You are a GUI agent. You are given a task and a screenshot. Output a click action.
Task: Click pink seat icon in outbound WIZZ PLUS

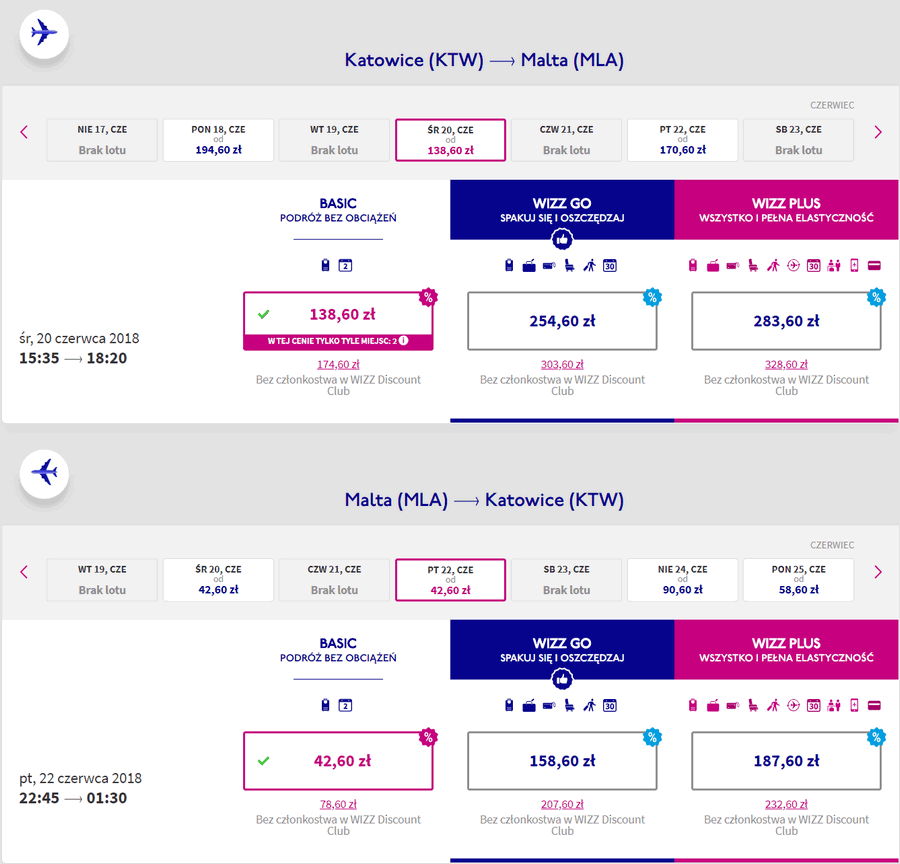coord(753,266)
